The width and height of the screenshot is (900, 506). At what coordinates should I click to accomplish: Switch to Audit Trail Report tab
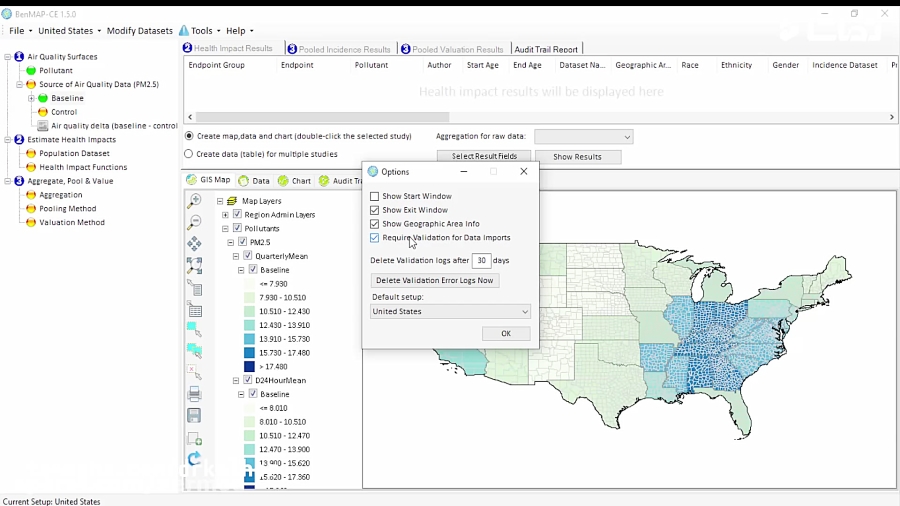pos(546,49)
